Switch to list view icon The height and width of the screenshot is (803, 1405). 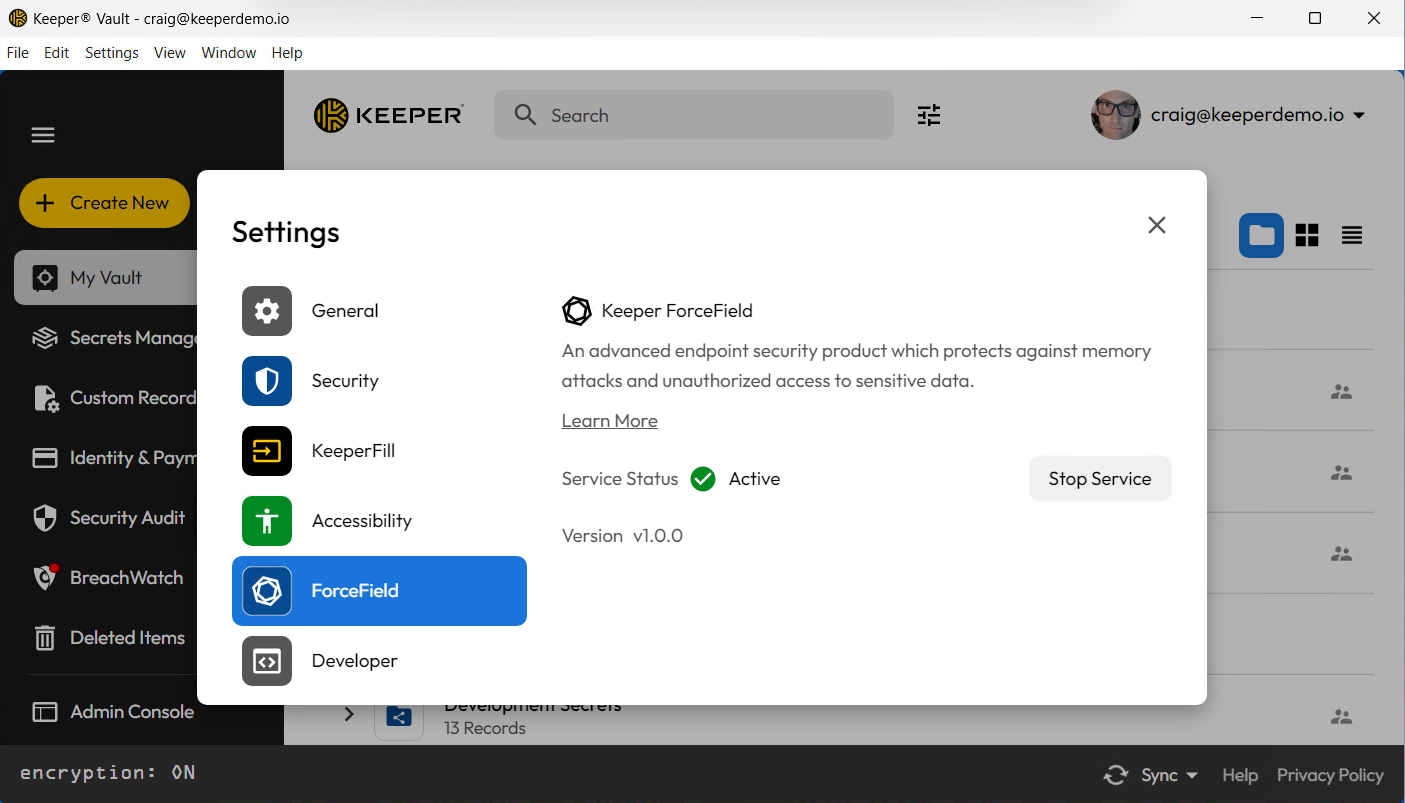pos(1351,235)
